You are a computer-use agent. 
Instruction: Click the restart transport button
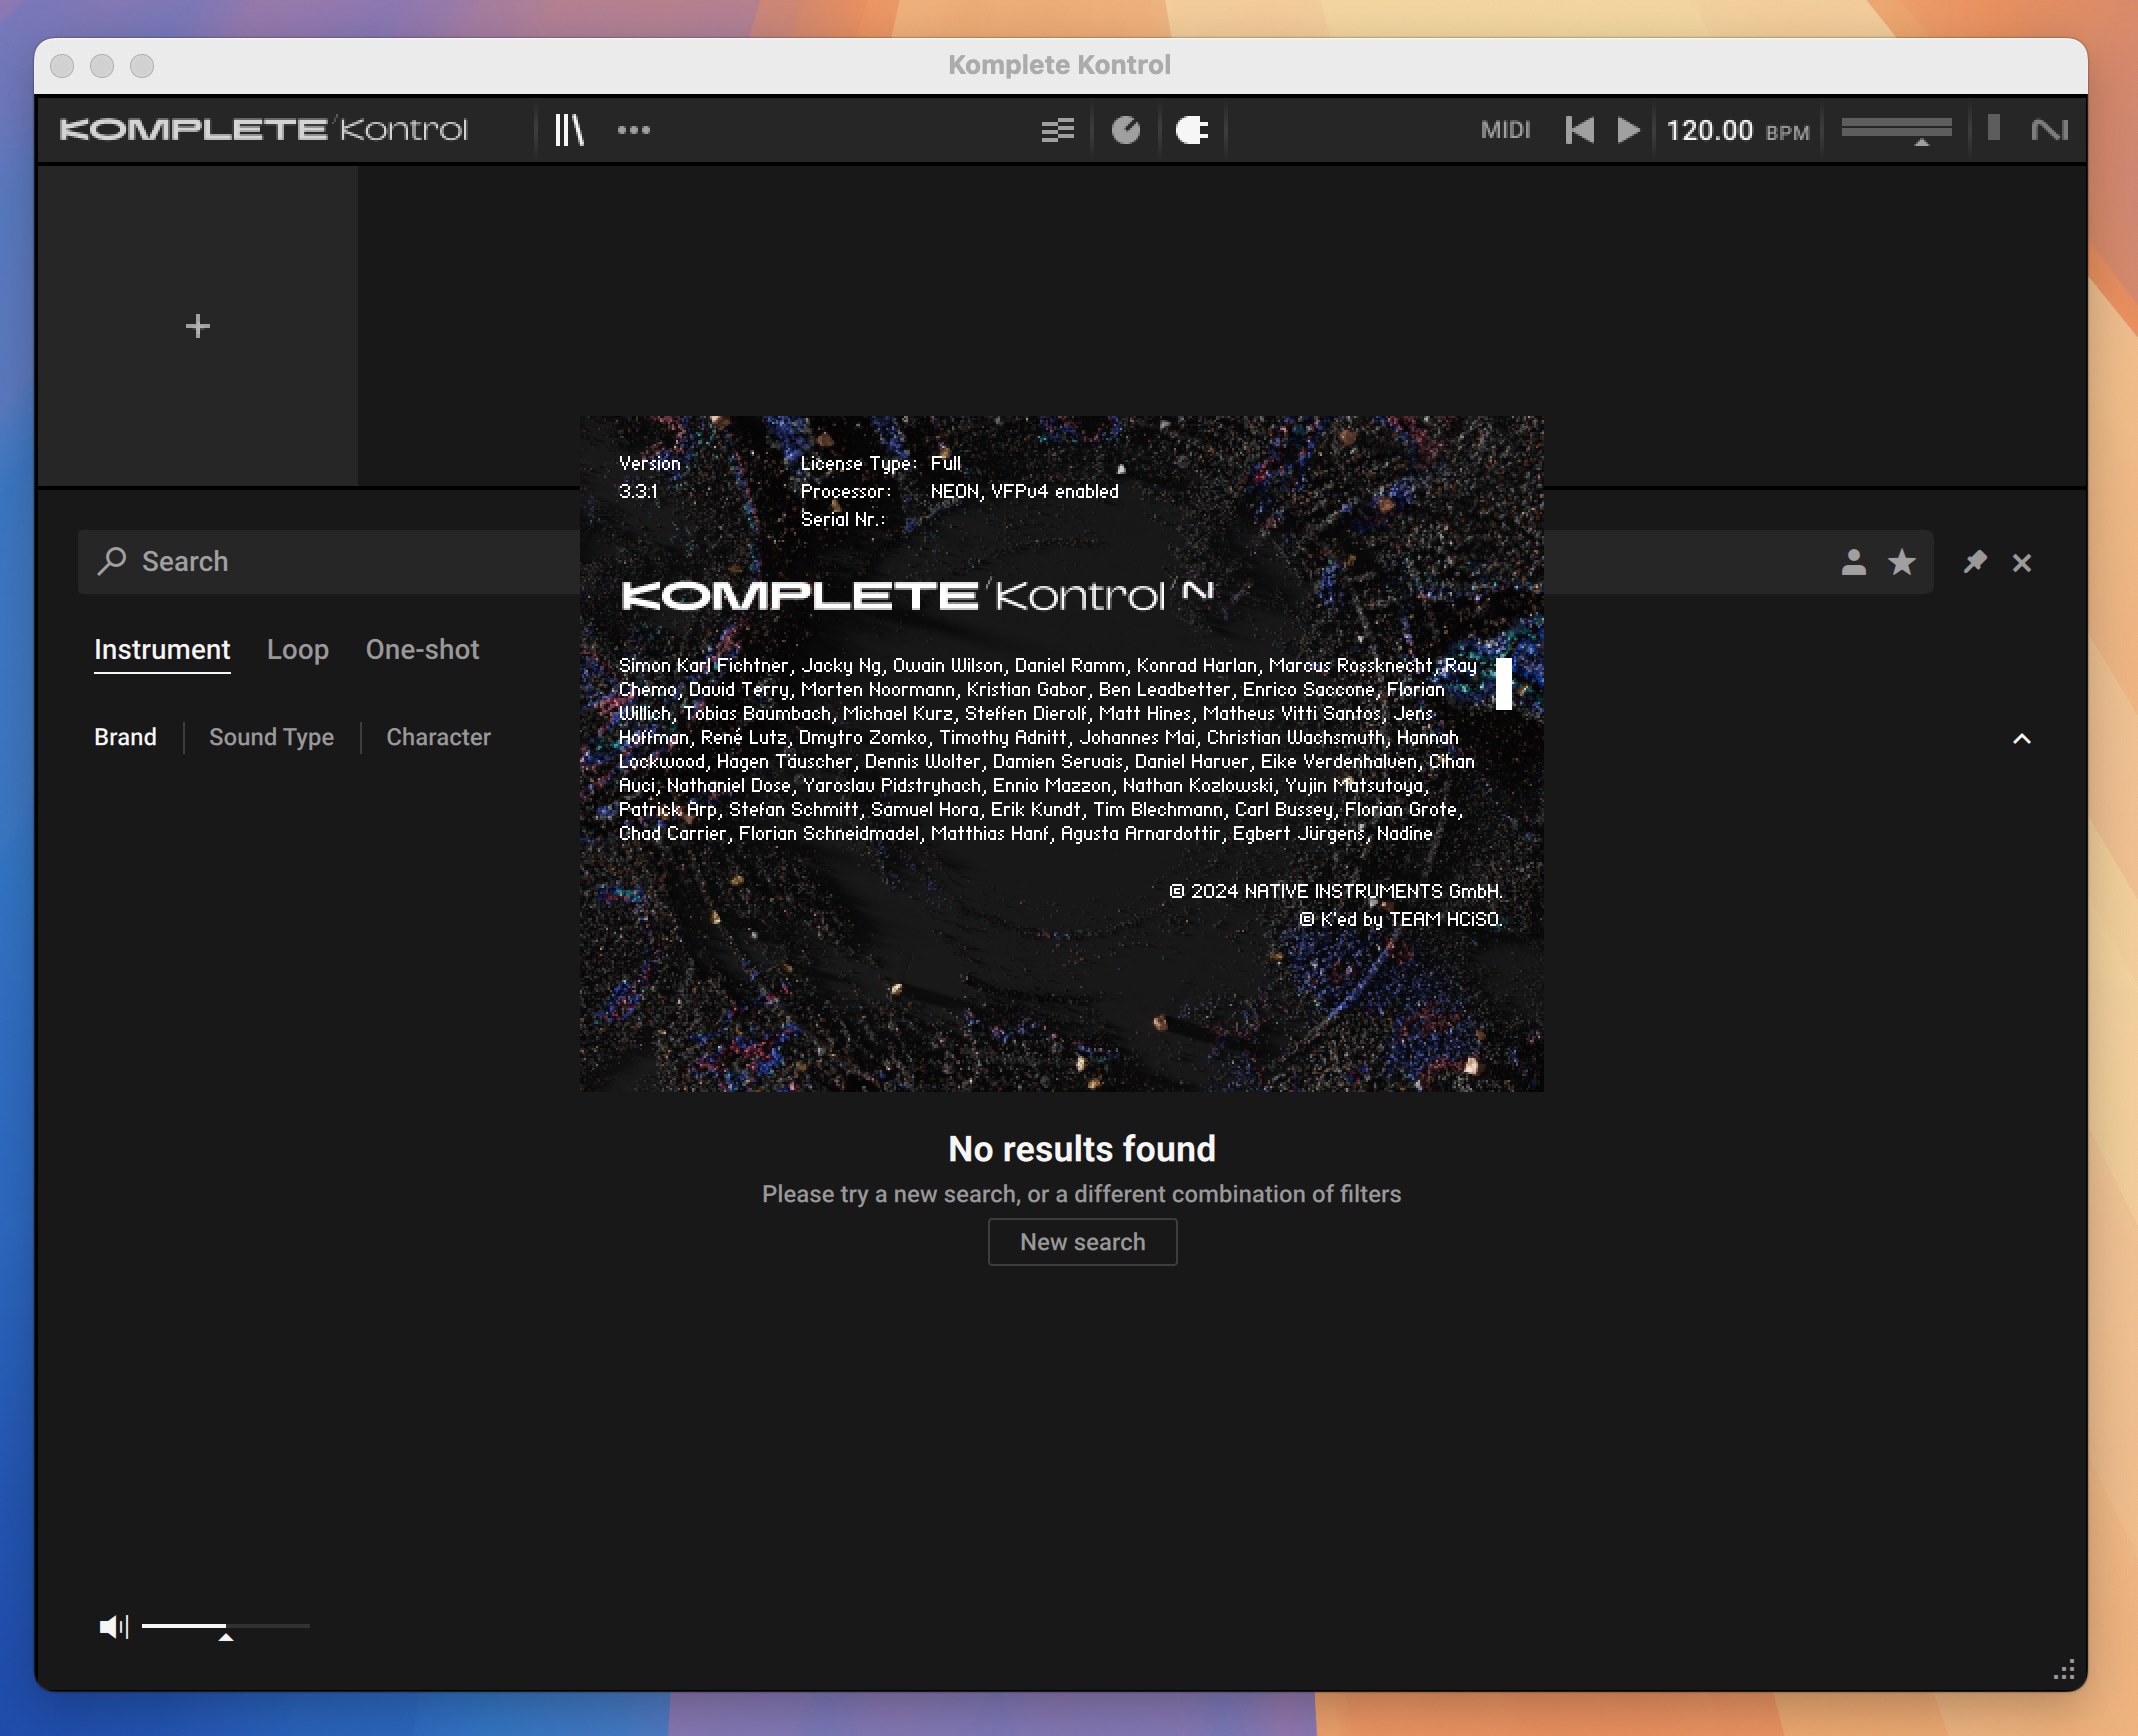pyautogui.click(x=1580, y=130)
